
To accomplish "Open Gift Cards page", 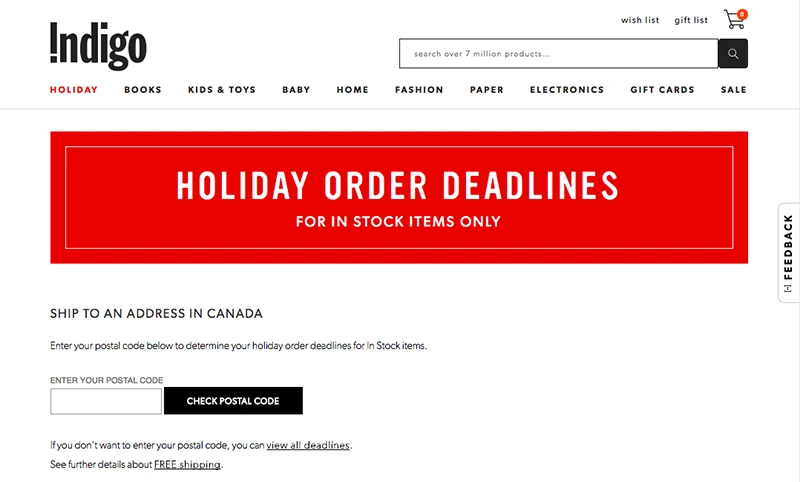I will [662, 90].
